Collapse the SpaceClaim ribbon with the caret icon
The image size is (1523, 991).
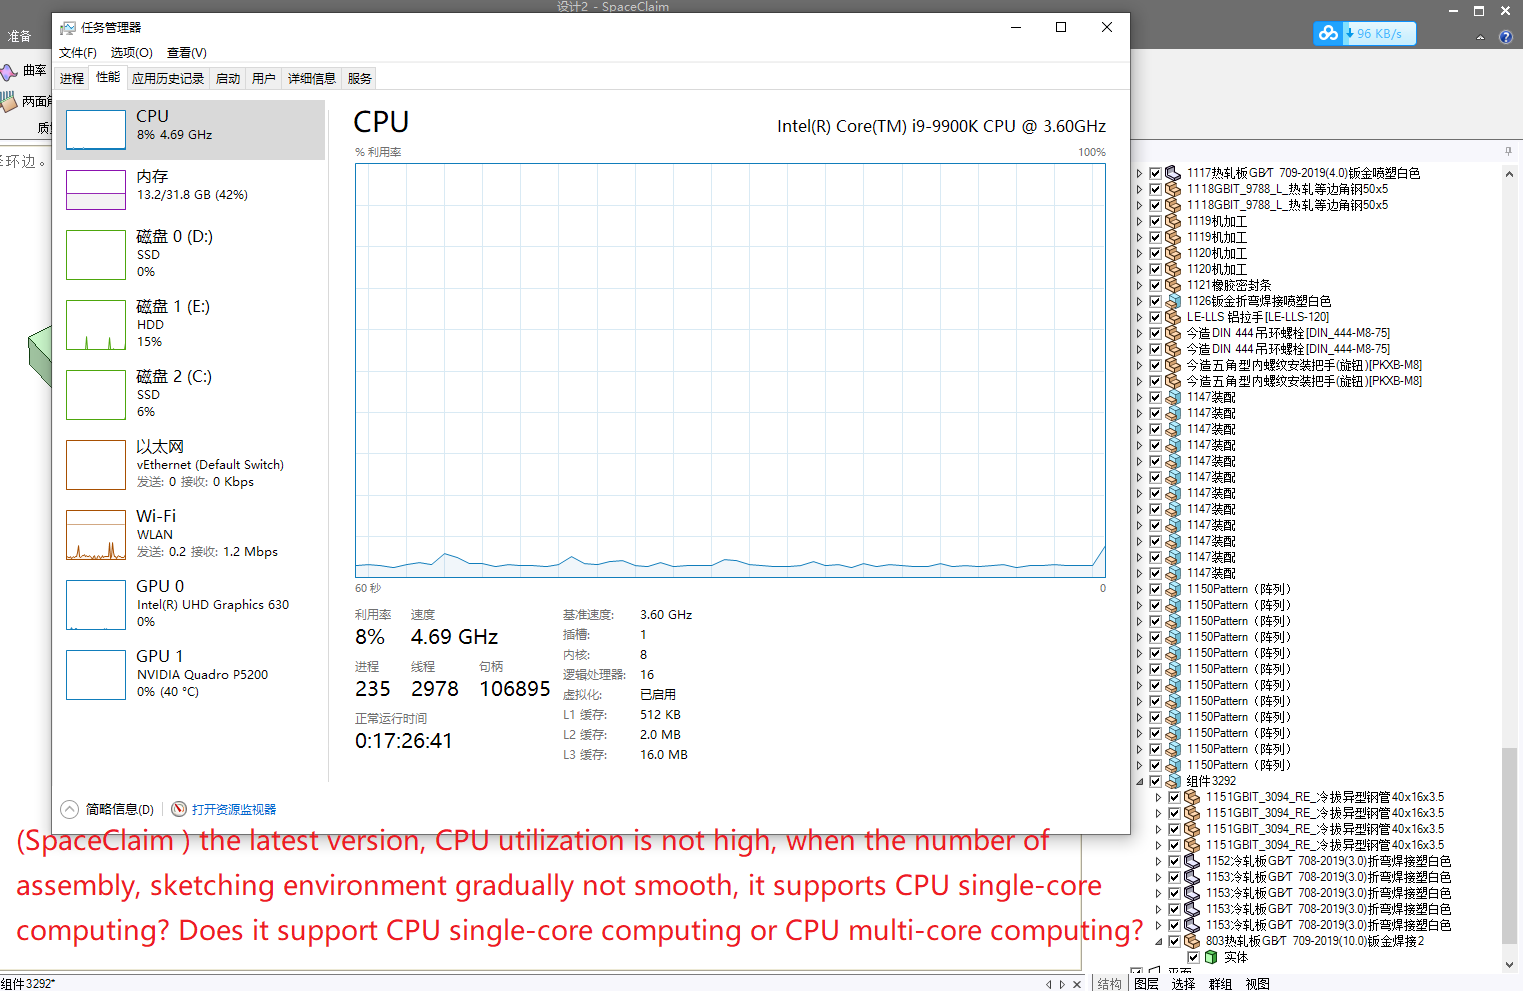coord(1480,37)
